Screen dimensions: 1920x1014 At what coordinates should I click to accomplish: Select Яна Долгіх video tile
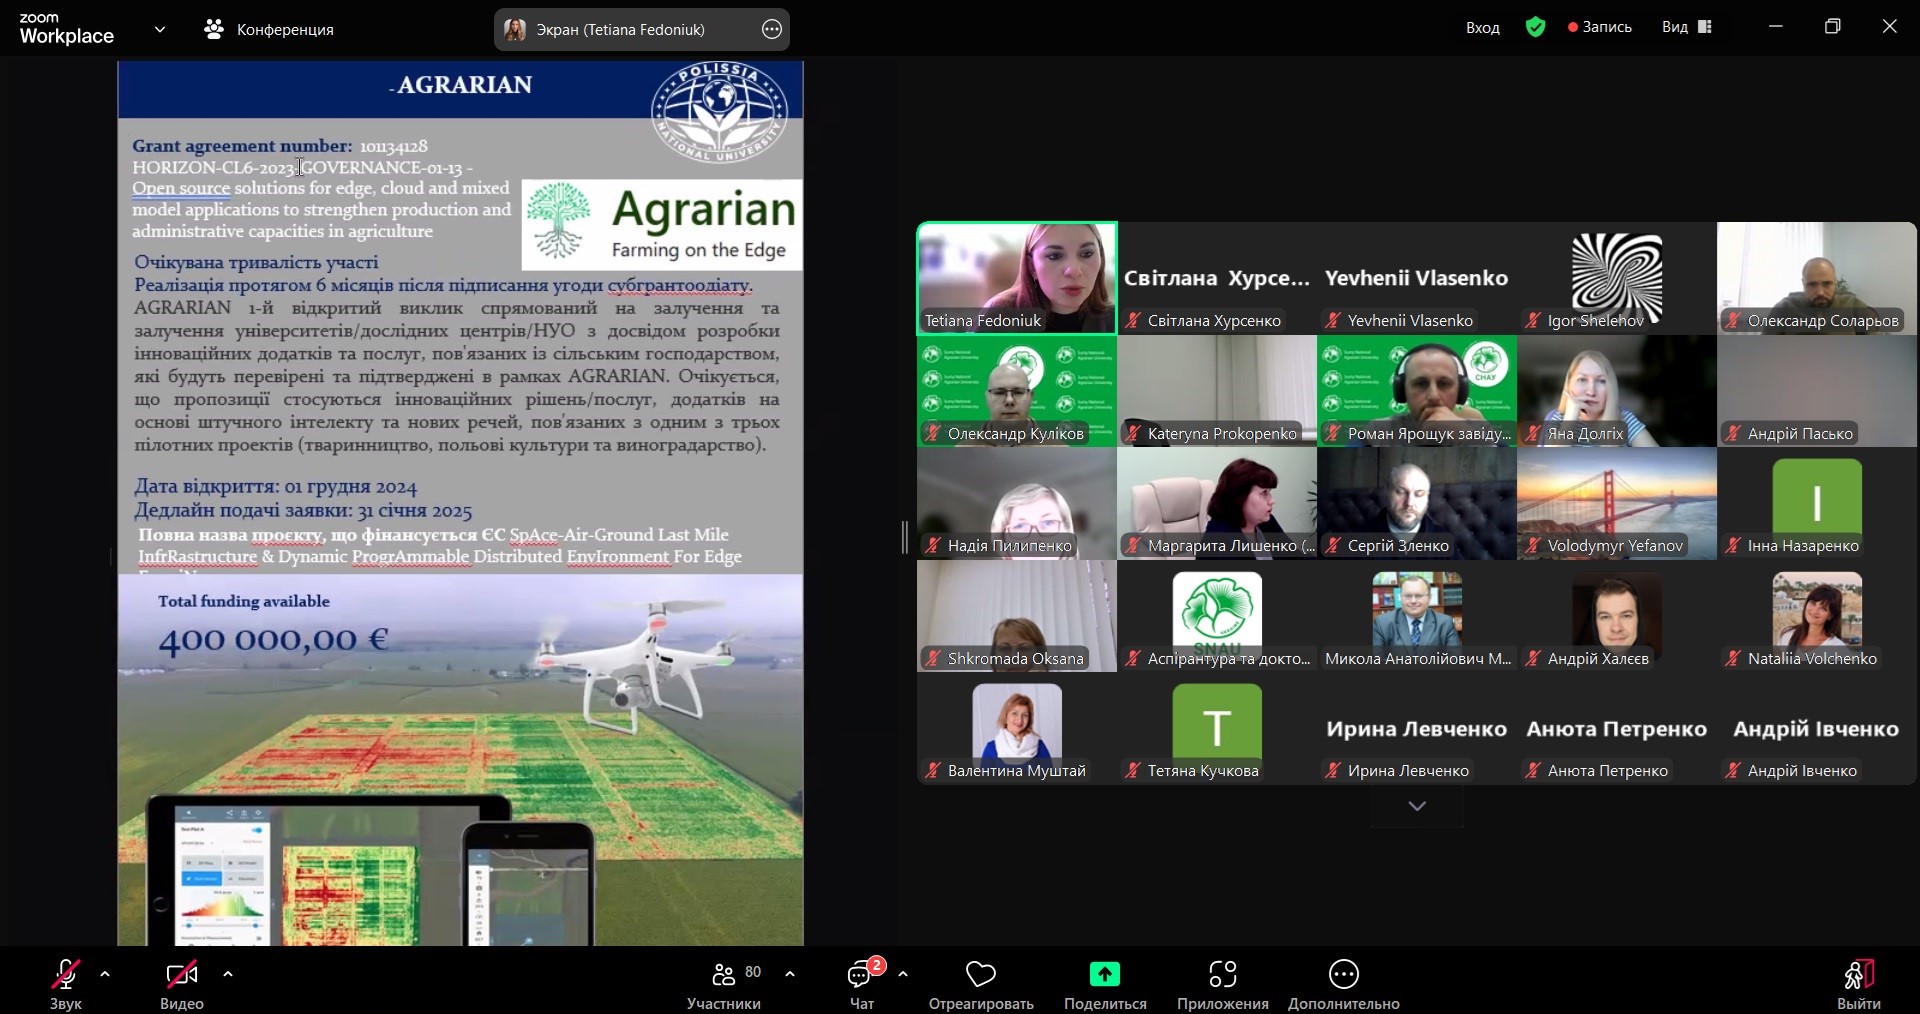1617,391
